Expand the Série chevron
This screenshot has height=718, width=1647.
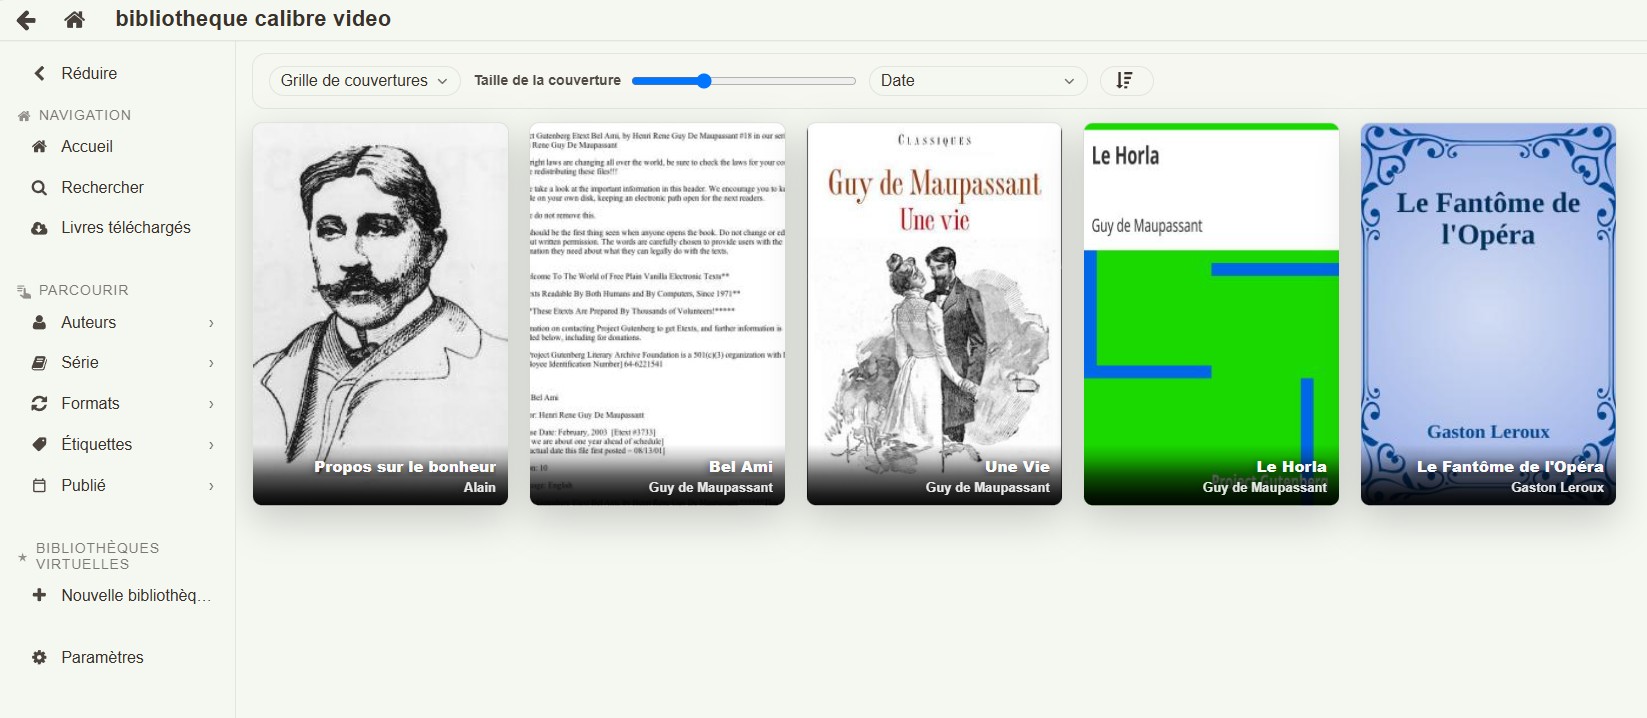(211, 363)
